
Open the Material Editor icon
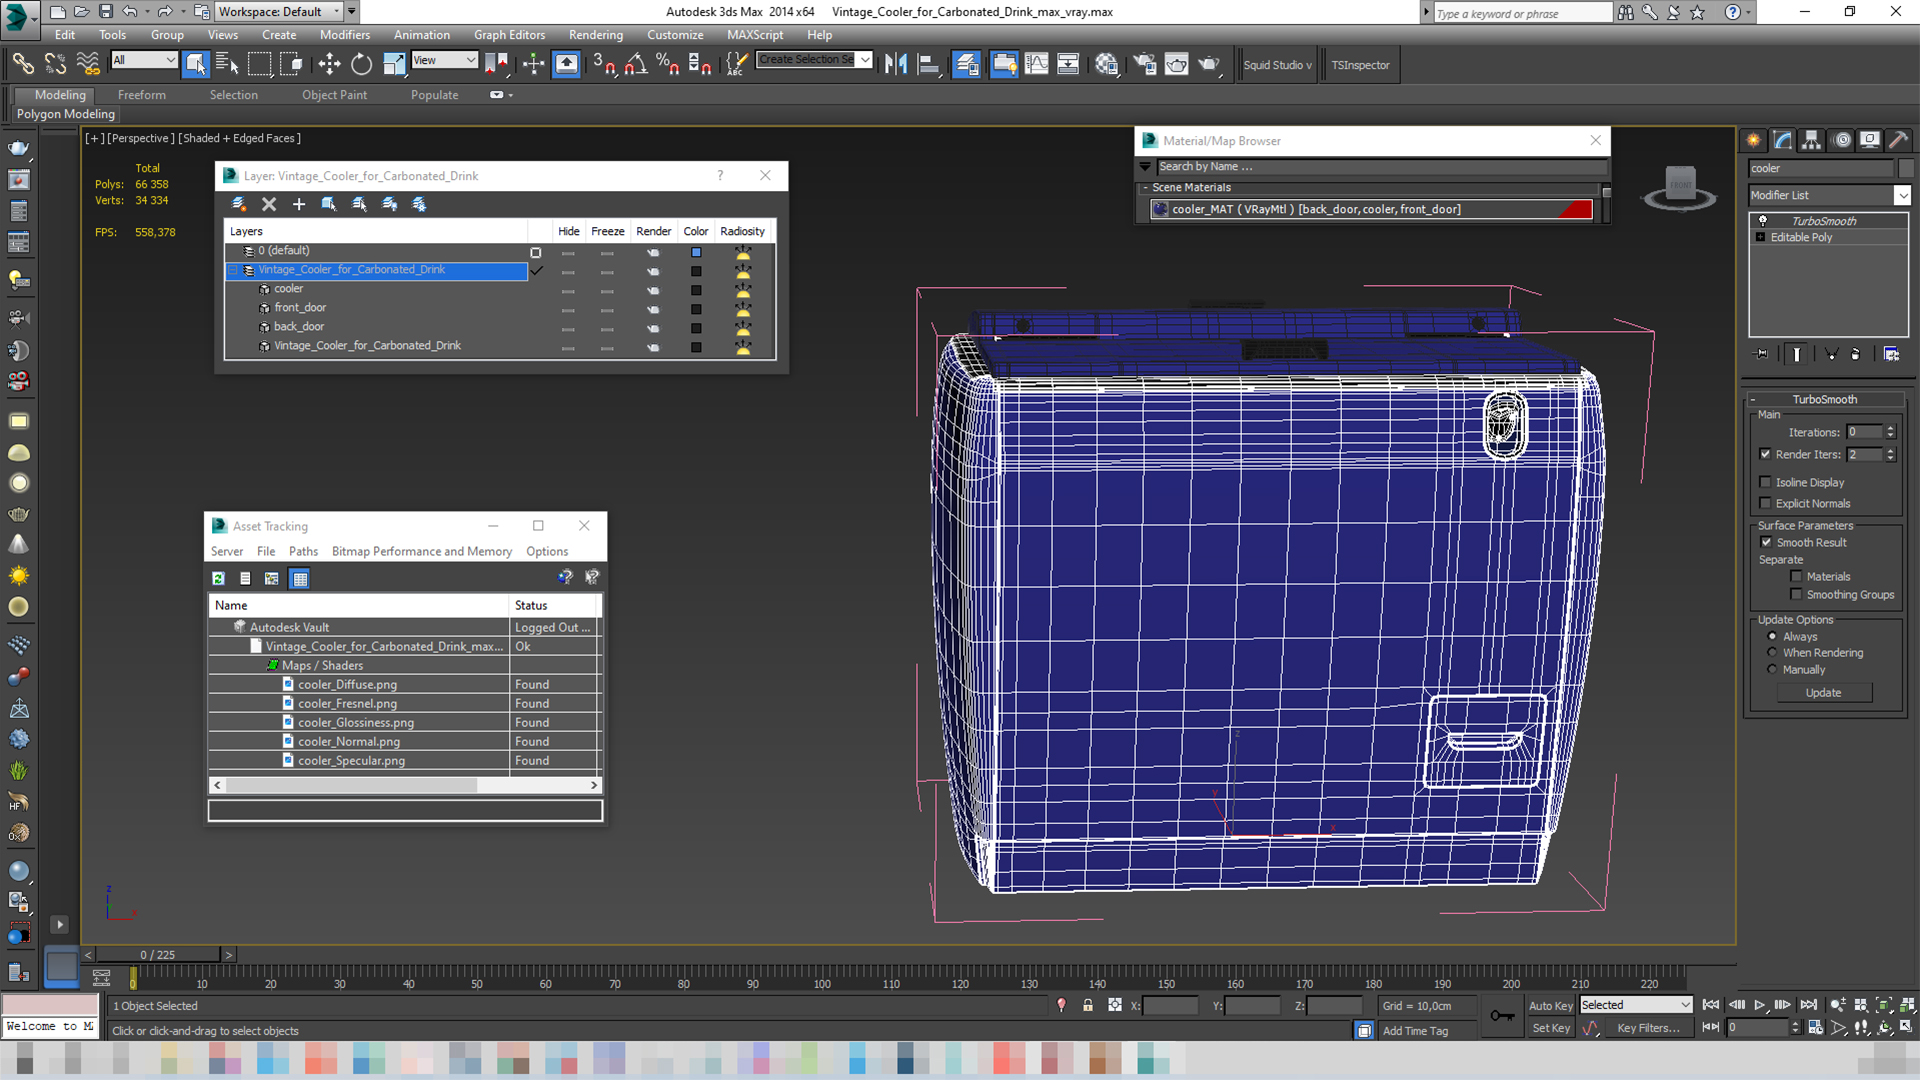click(1106, 64)
